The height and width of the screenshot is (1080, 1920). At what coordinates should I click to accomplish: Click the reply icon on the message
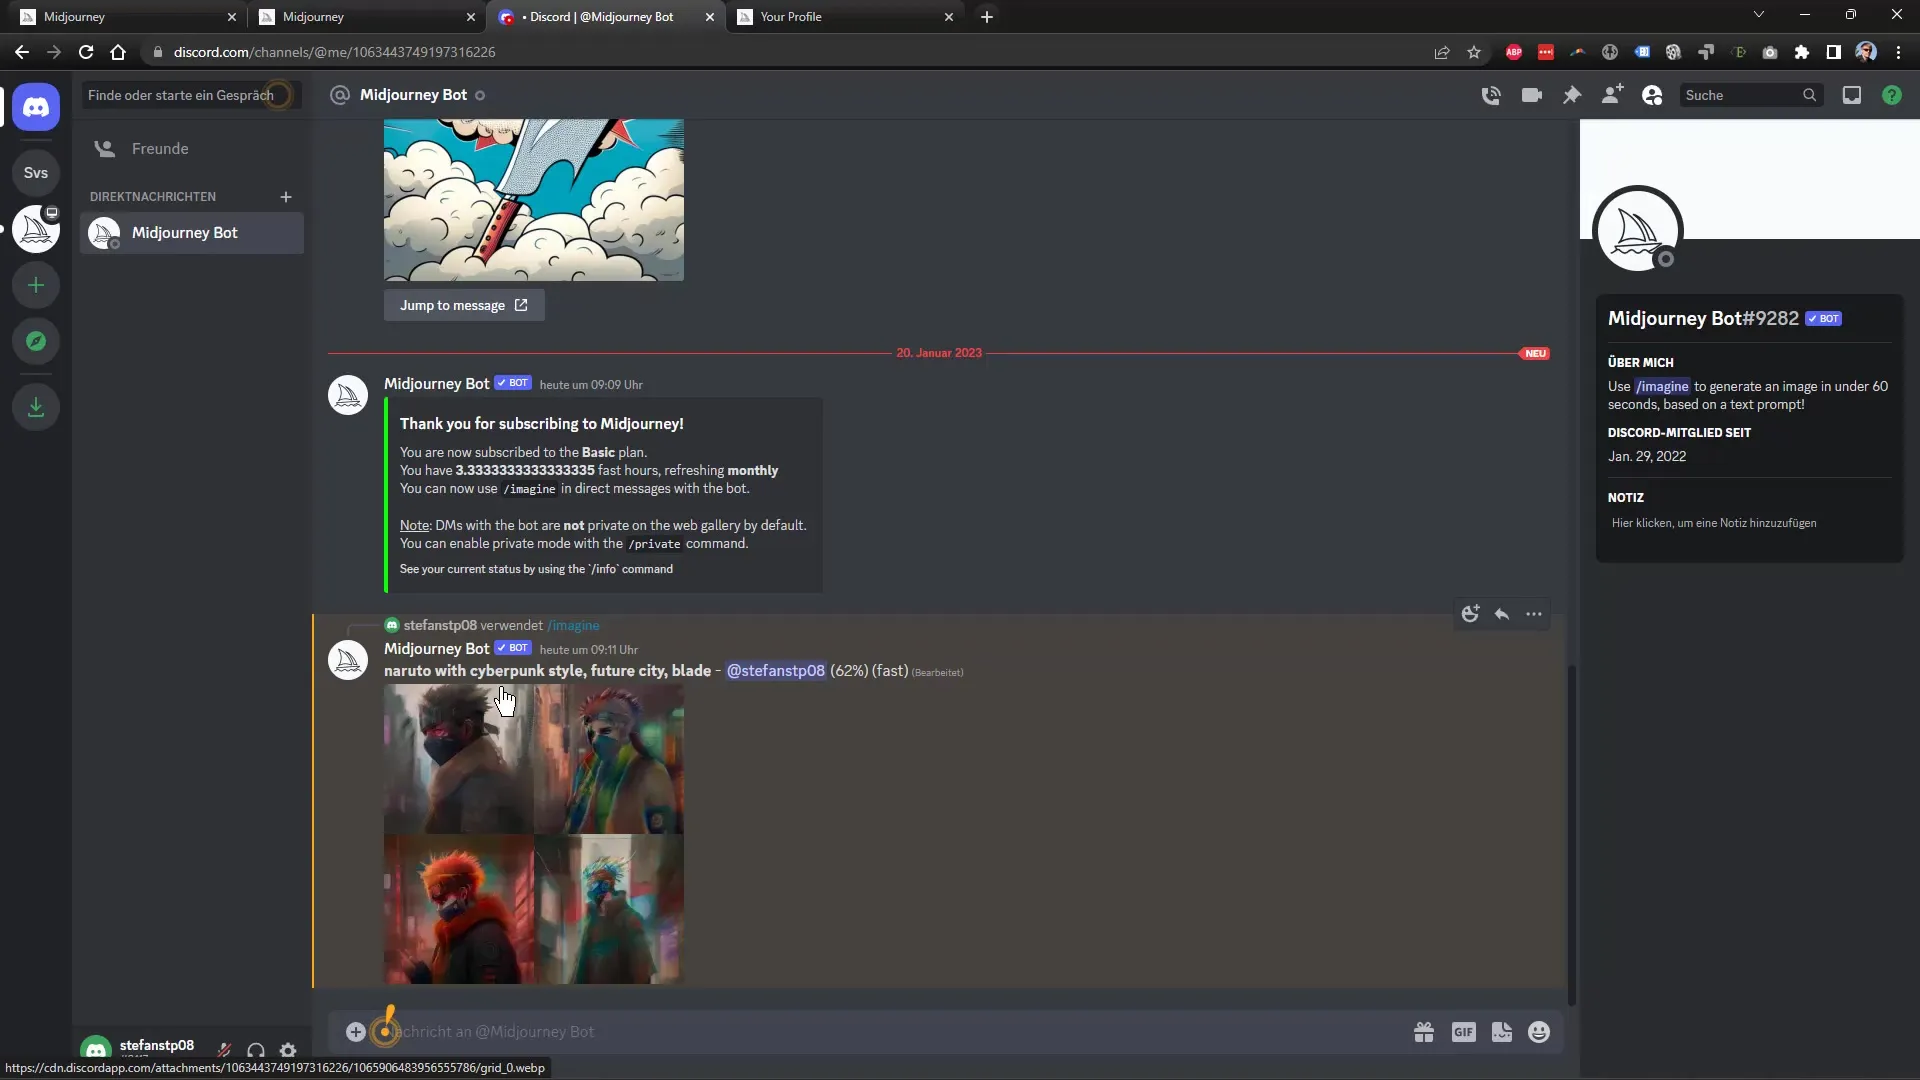pyautogui.click(x=1502, y=613)
